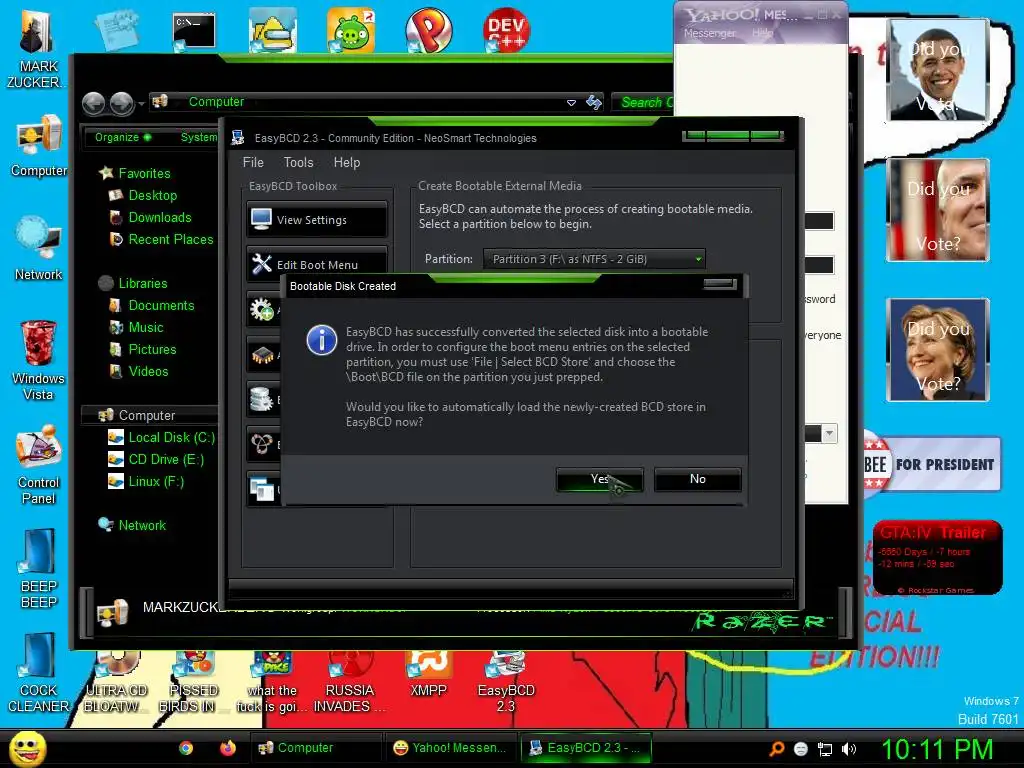The image size is (1024, 768).
Task: Open Firefox from the taskbar
Action: pyautogui.click(x=227, y=748)
